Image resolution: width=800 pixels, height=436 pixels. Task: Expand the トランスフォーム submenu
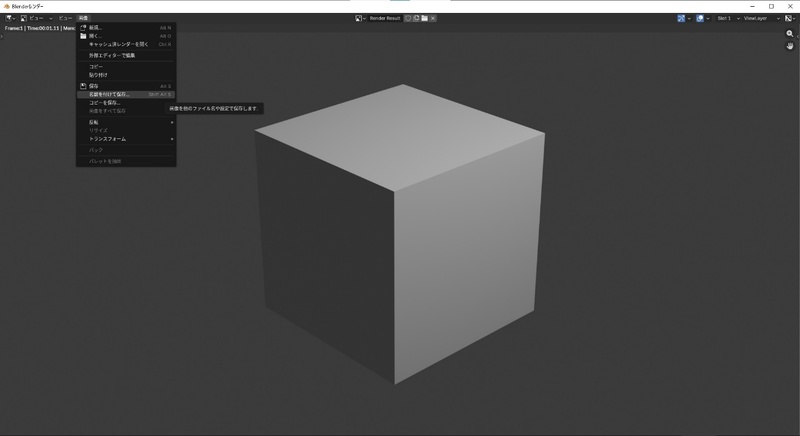pyautogui.click(x=126, y=139)
